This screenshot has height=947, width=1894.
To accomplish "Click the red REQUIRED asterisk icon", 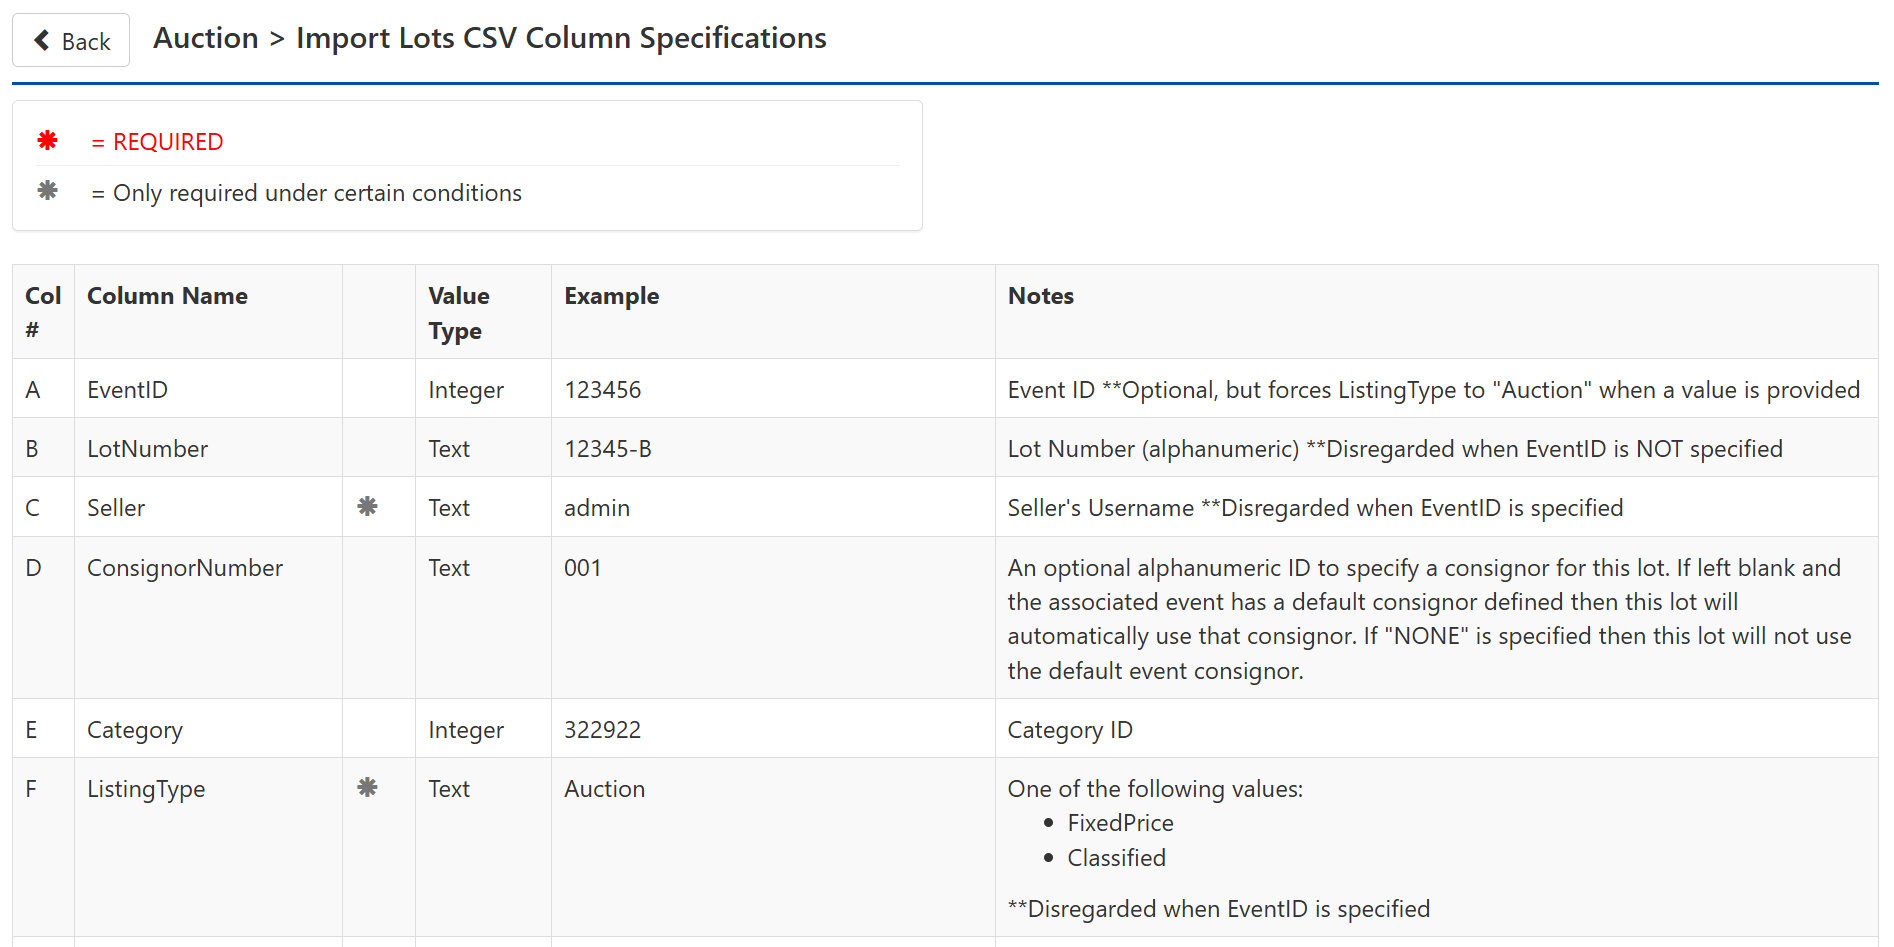I will pyautogui.click(x=47, y=140).
